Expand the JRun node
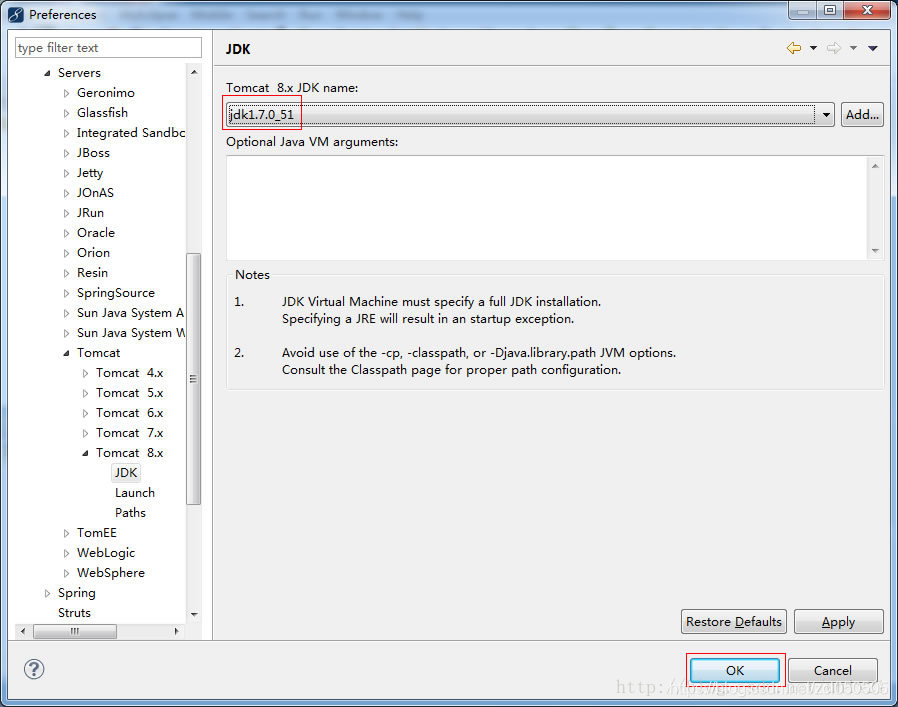The width and height of the screenshot is (898, 707). tap(66, 214)
